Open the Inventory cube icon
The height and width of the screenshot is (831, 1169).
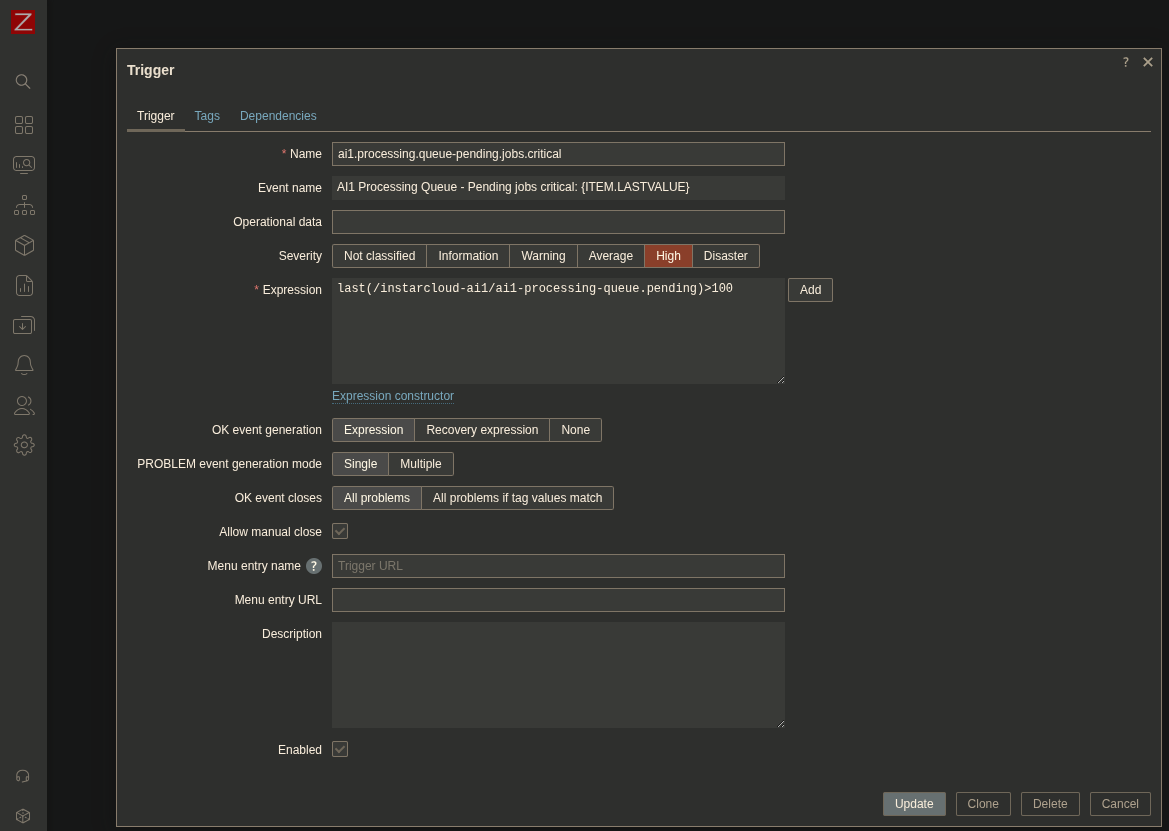[24, 245]
